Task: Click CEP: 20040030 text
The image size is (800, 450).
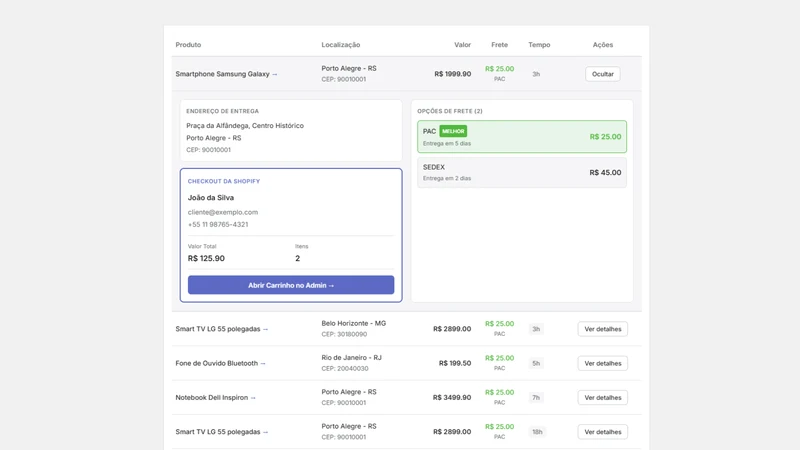Action: pyautogui.click(x=344, y=368)
